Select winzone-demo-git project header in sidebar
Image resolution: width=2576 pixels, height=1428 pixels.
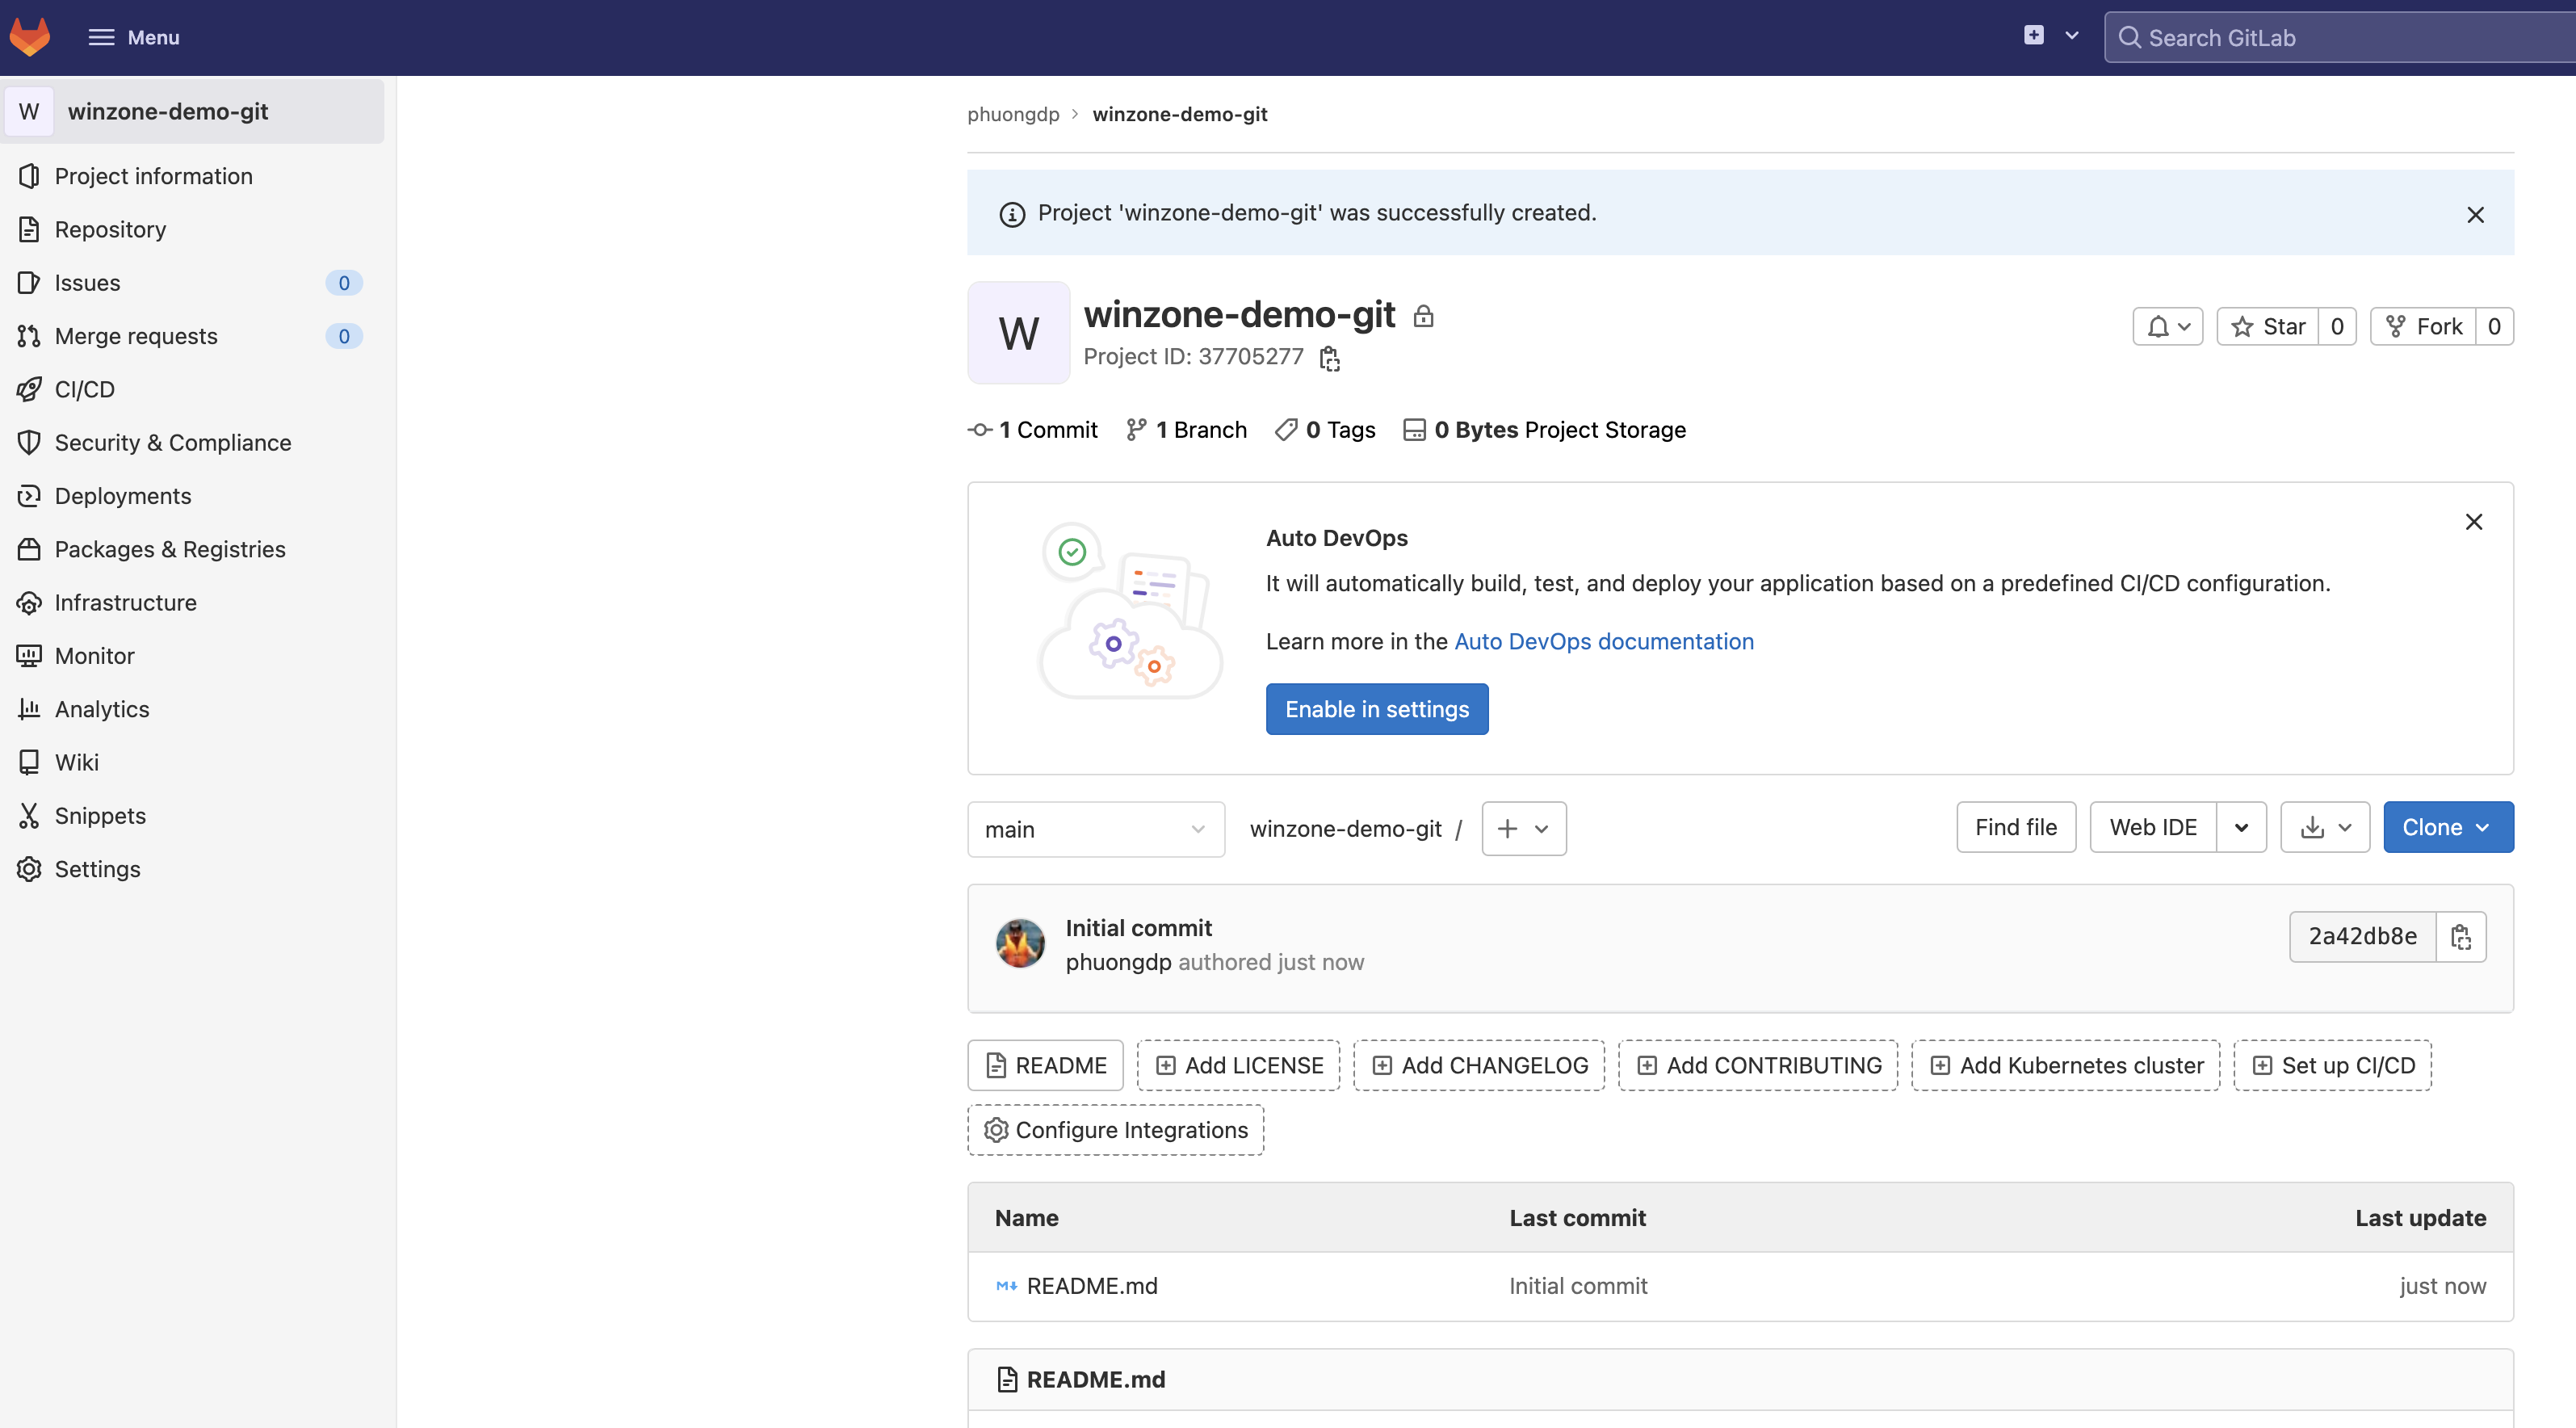pyautogui.click(x=193, y=111)
